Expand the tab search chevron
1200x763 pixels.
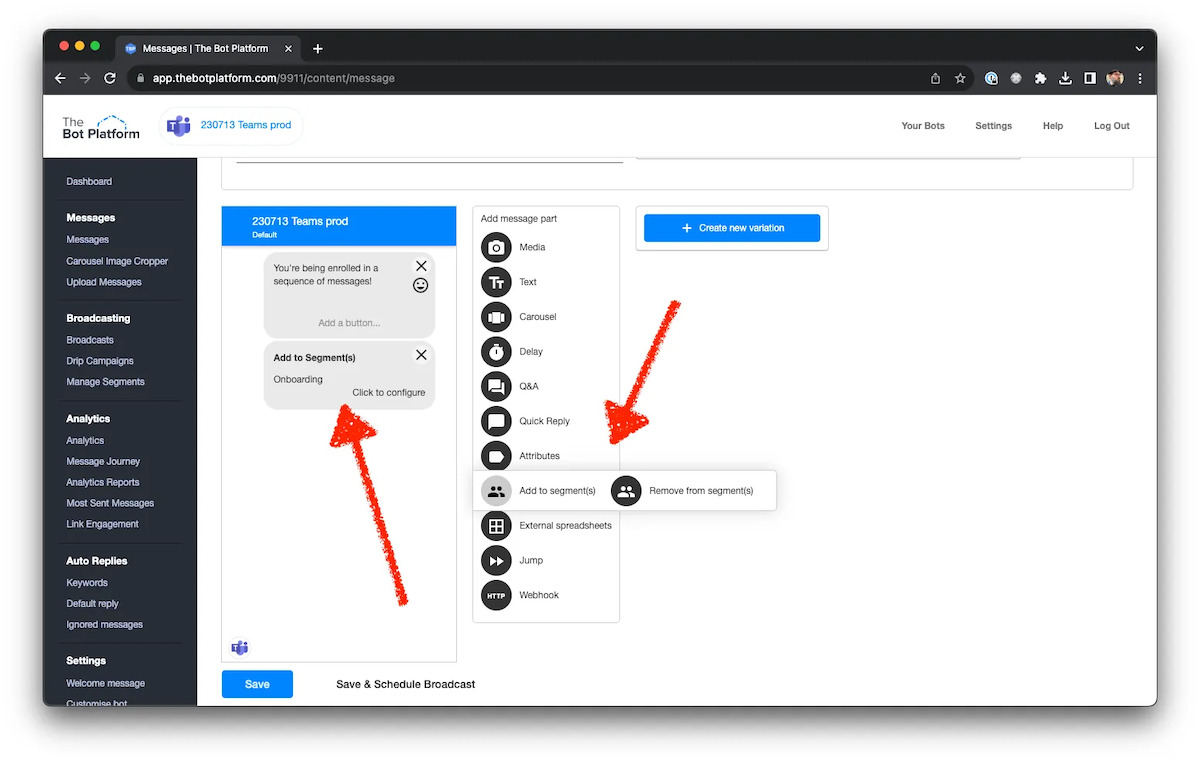[x=1140, y=48]
